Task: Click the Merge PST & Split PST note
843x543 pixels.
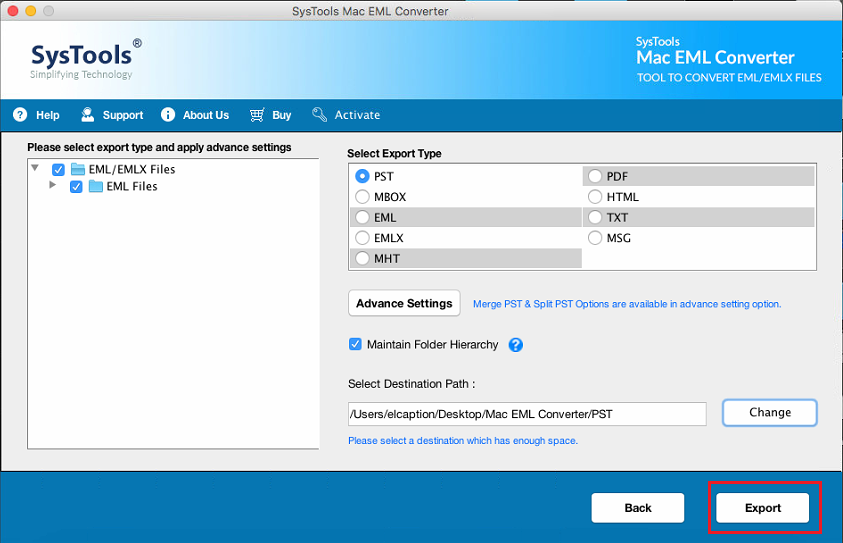Action: pos(627,304)
